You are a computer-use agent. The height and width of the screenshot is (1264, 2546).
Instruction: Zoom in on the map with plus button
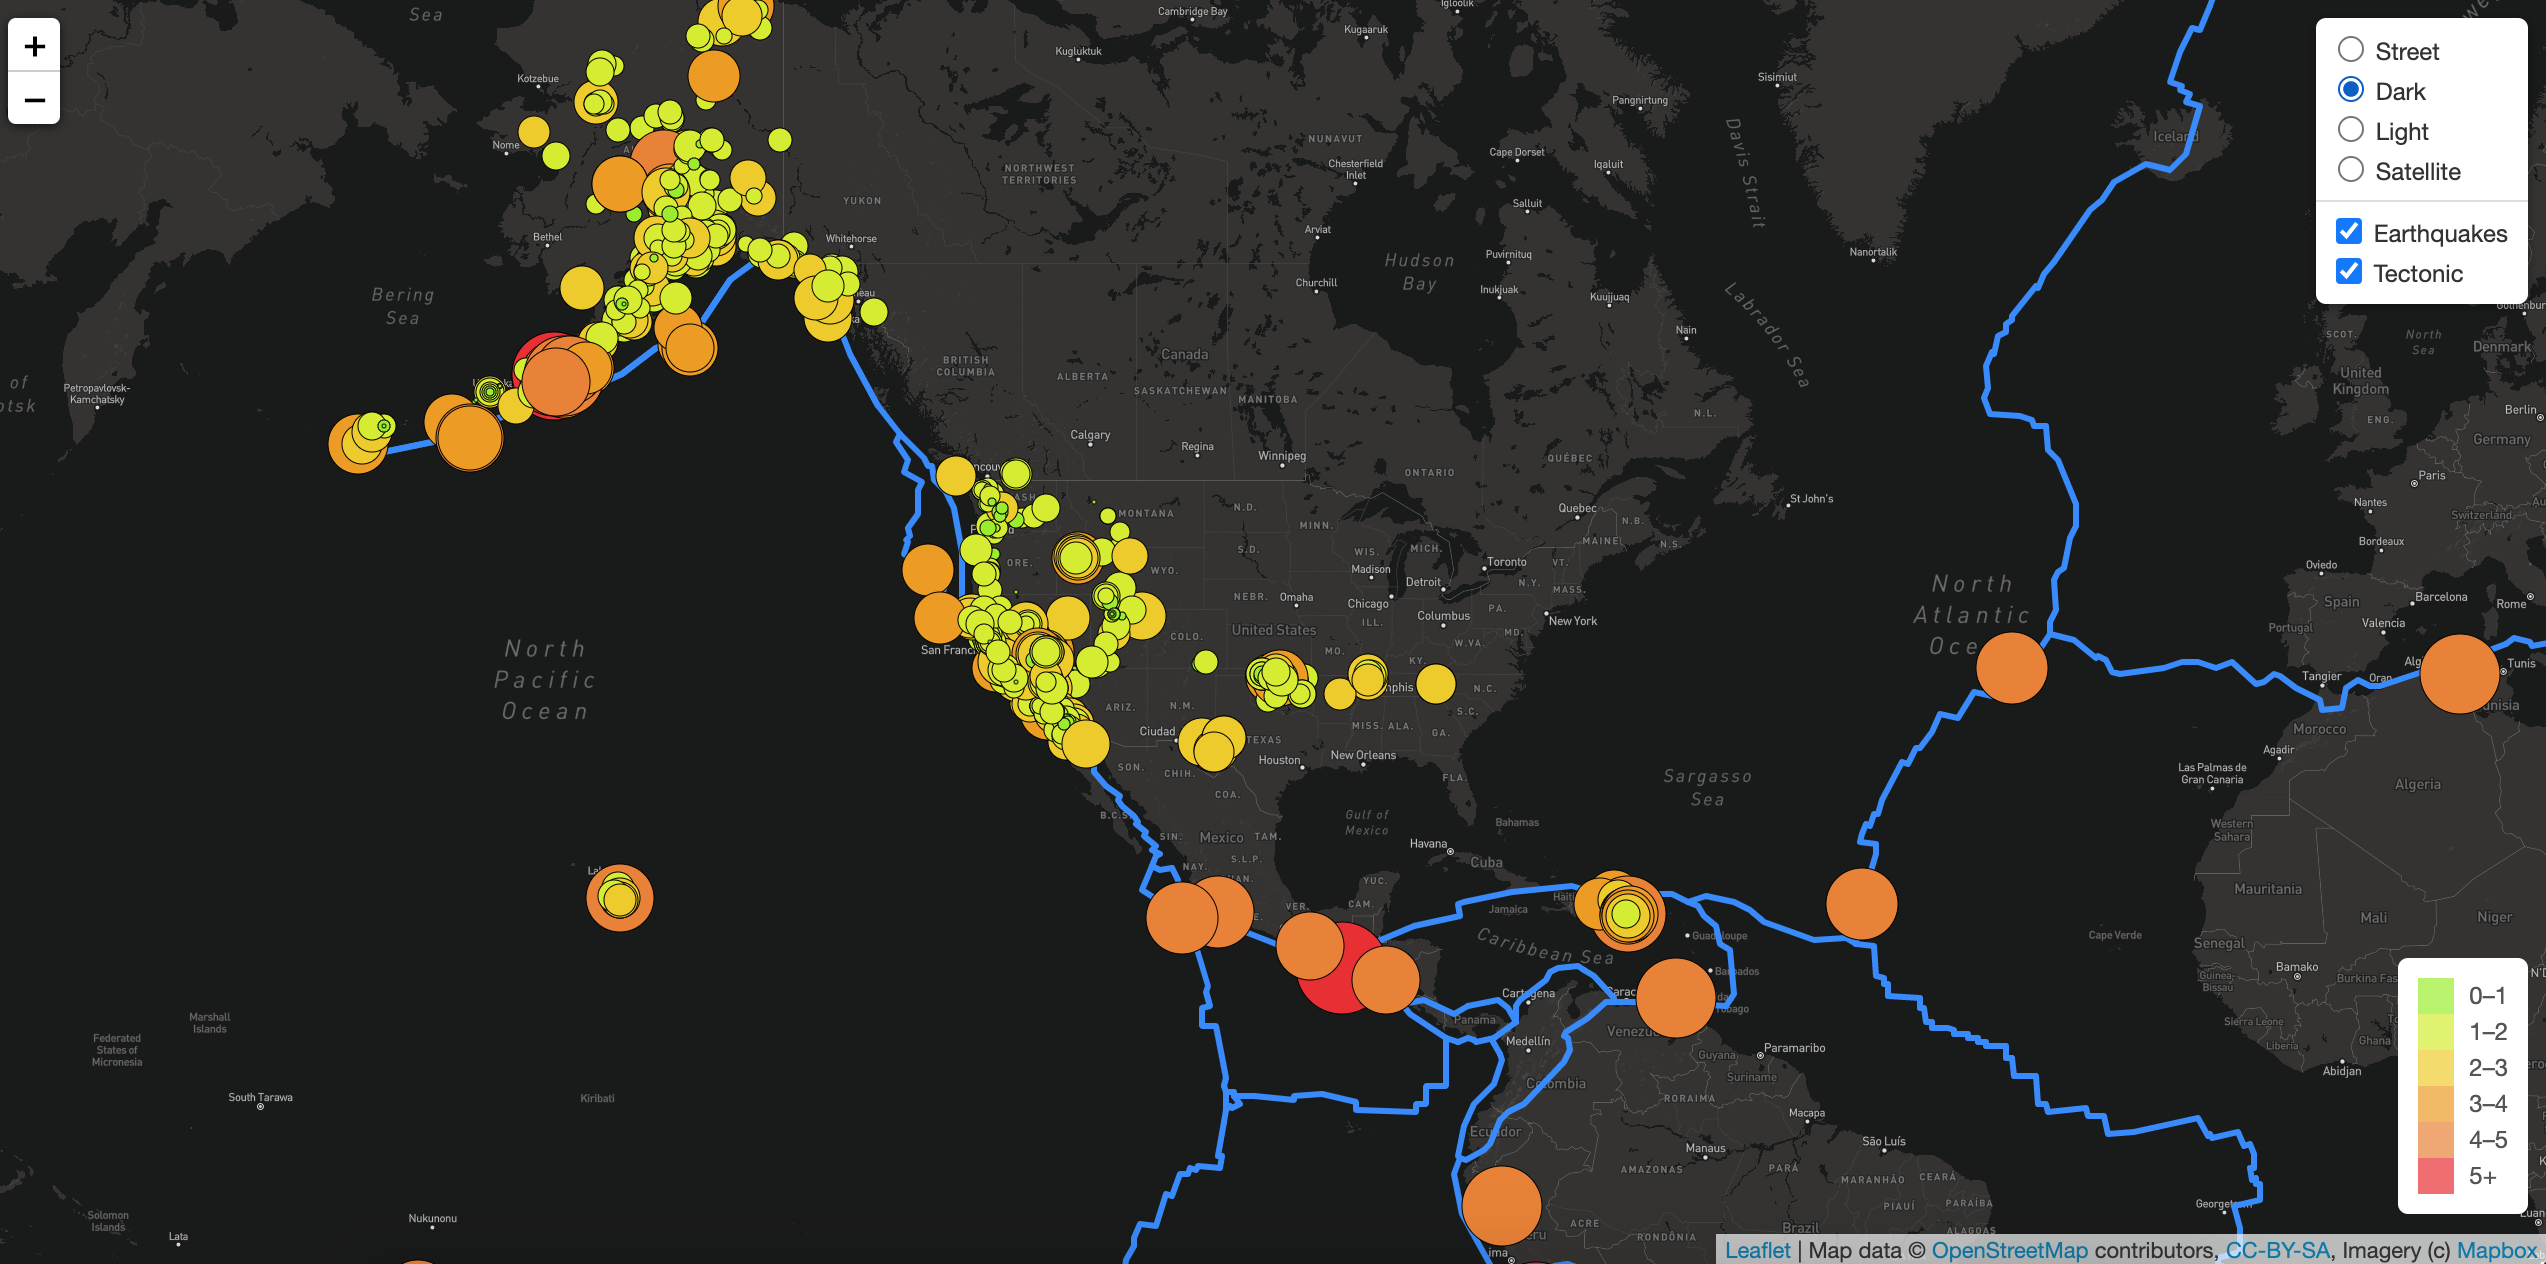click(34, 46)
